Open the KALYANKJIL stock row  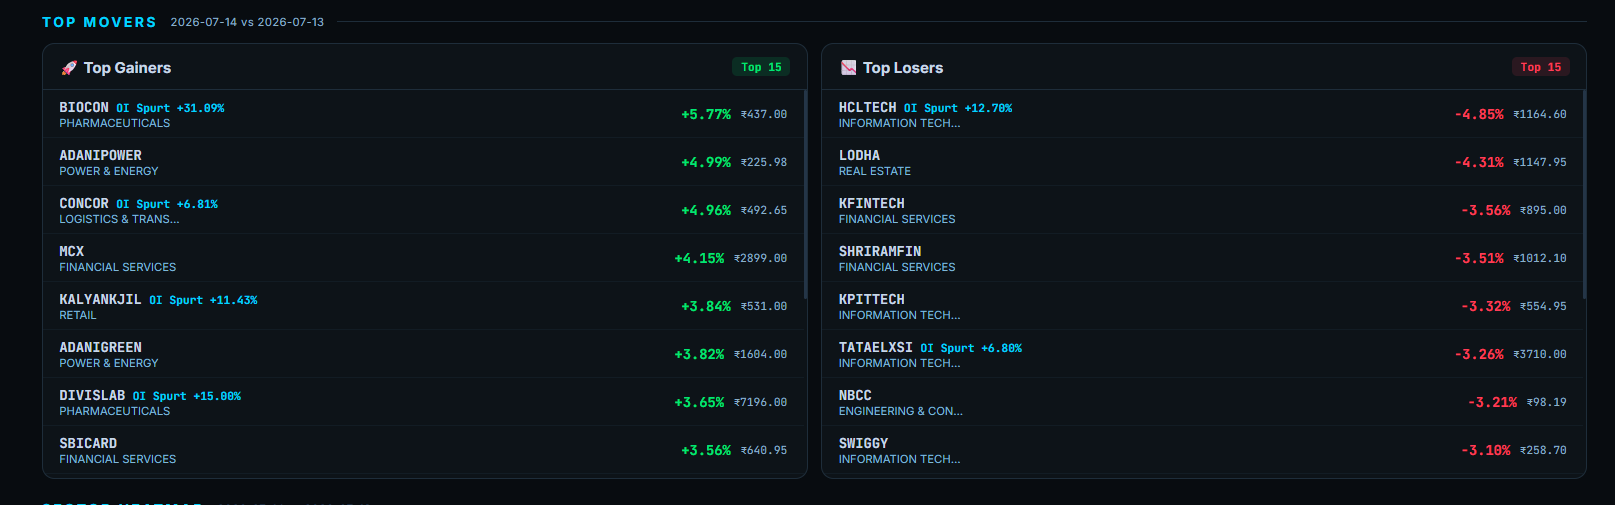[423, 306]
